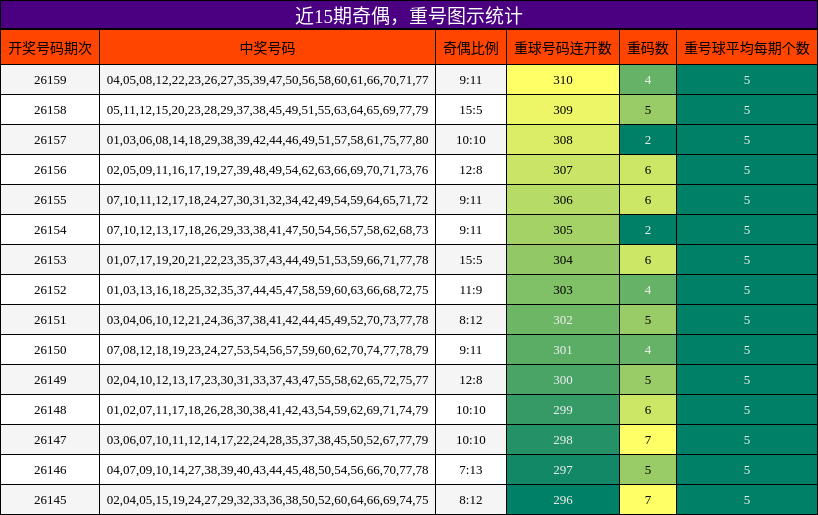Viewport: 818px width, 515px height.
Task: Select winning numbers starting 01,07,17,19,20
Action: click(268, 260)
